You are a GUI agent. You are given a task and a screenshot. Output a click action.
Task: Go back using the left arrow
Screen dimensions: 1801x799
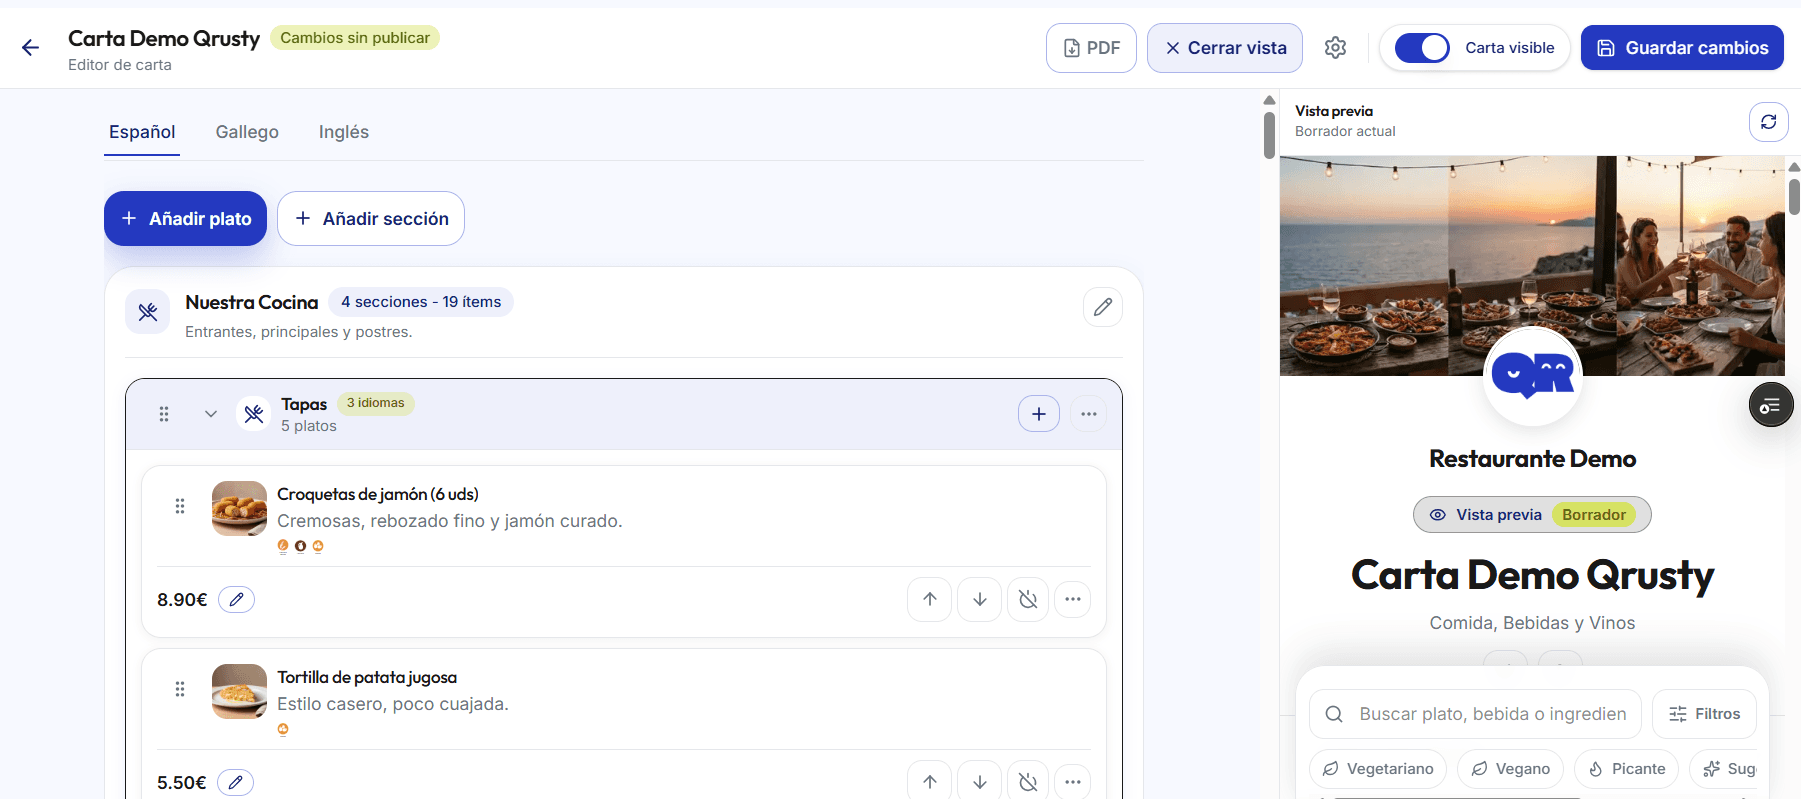point(30,48)
